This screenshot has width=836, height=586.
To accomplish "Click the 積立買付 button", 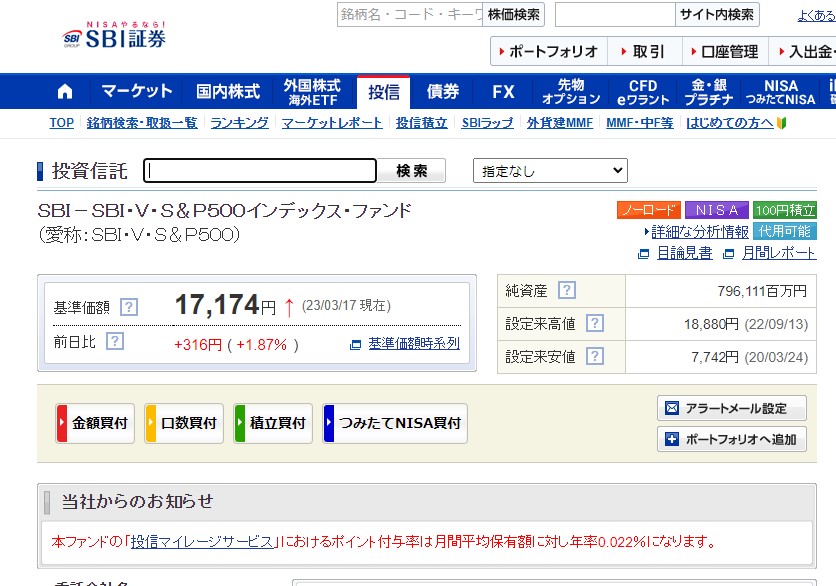I will click(x=273, y=423).
